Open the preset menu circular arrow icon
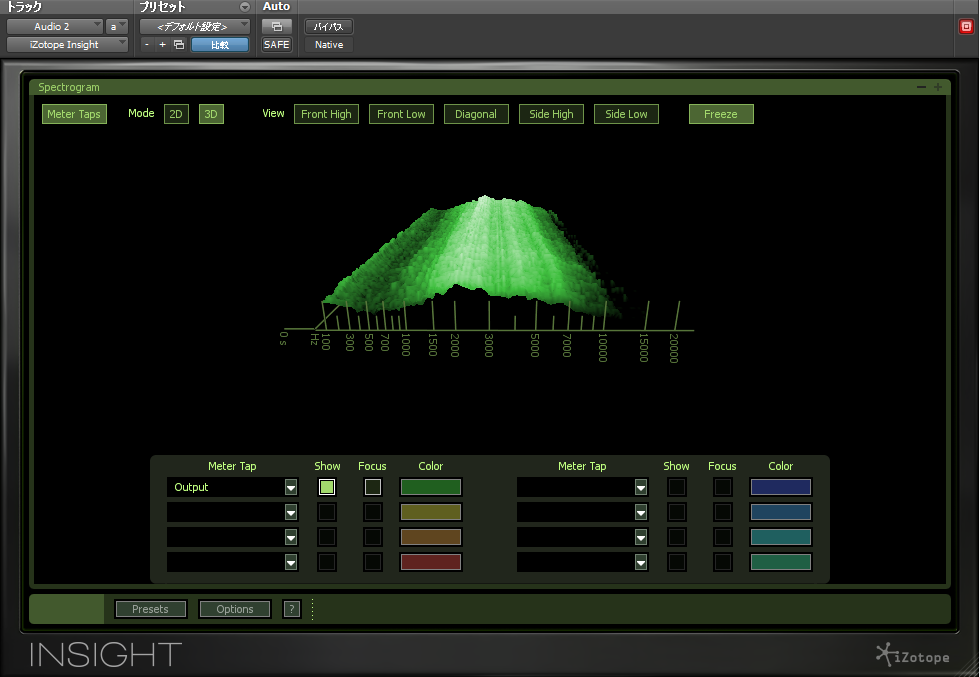Screen dimensions: 980x677 click(x=245, y=7)
